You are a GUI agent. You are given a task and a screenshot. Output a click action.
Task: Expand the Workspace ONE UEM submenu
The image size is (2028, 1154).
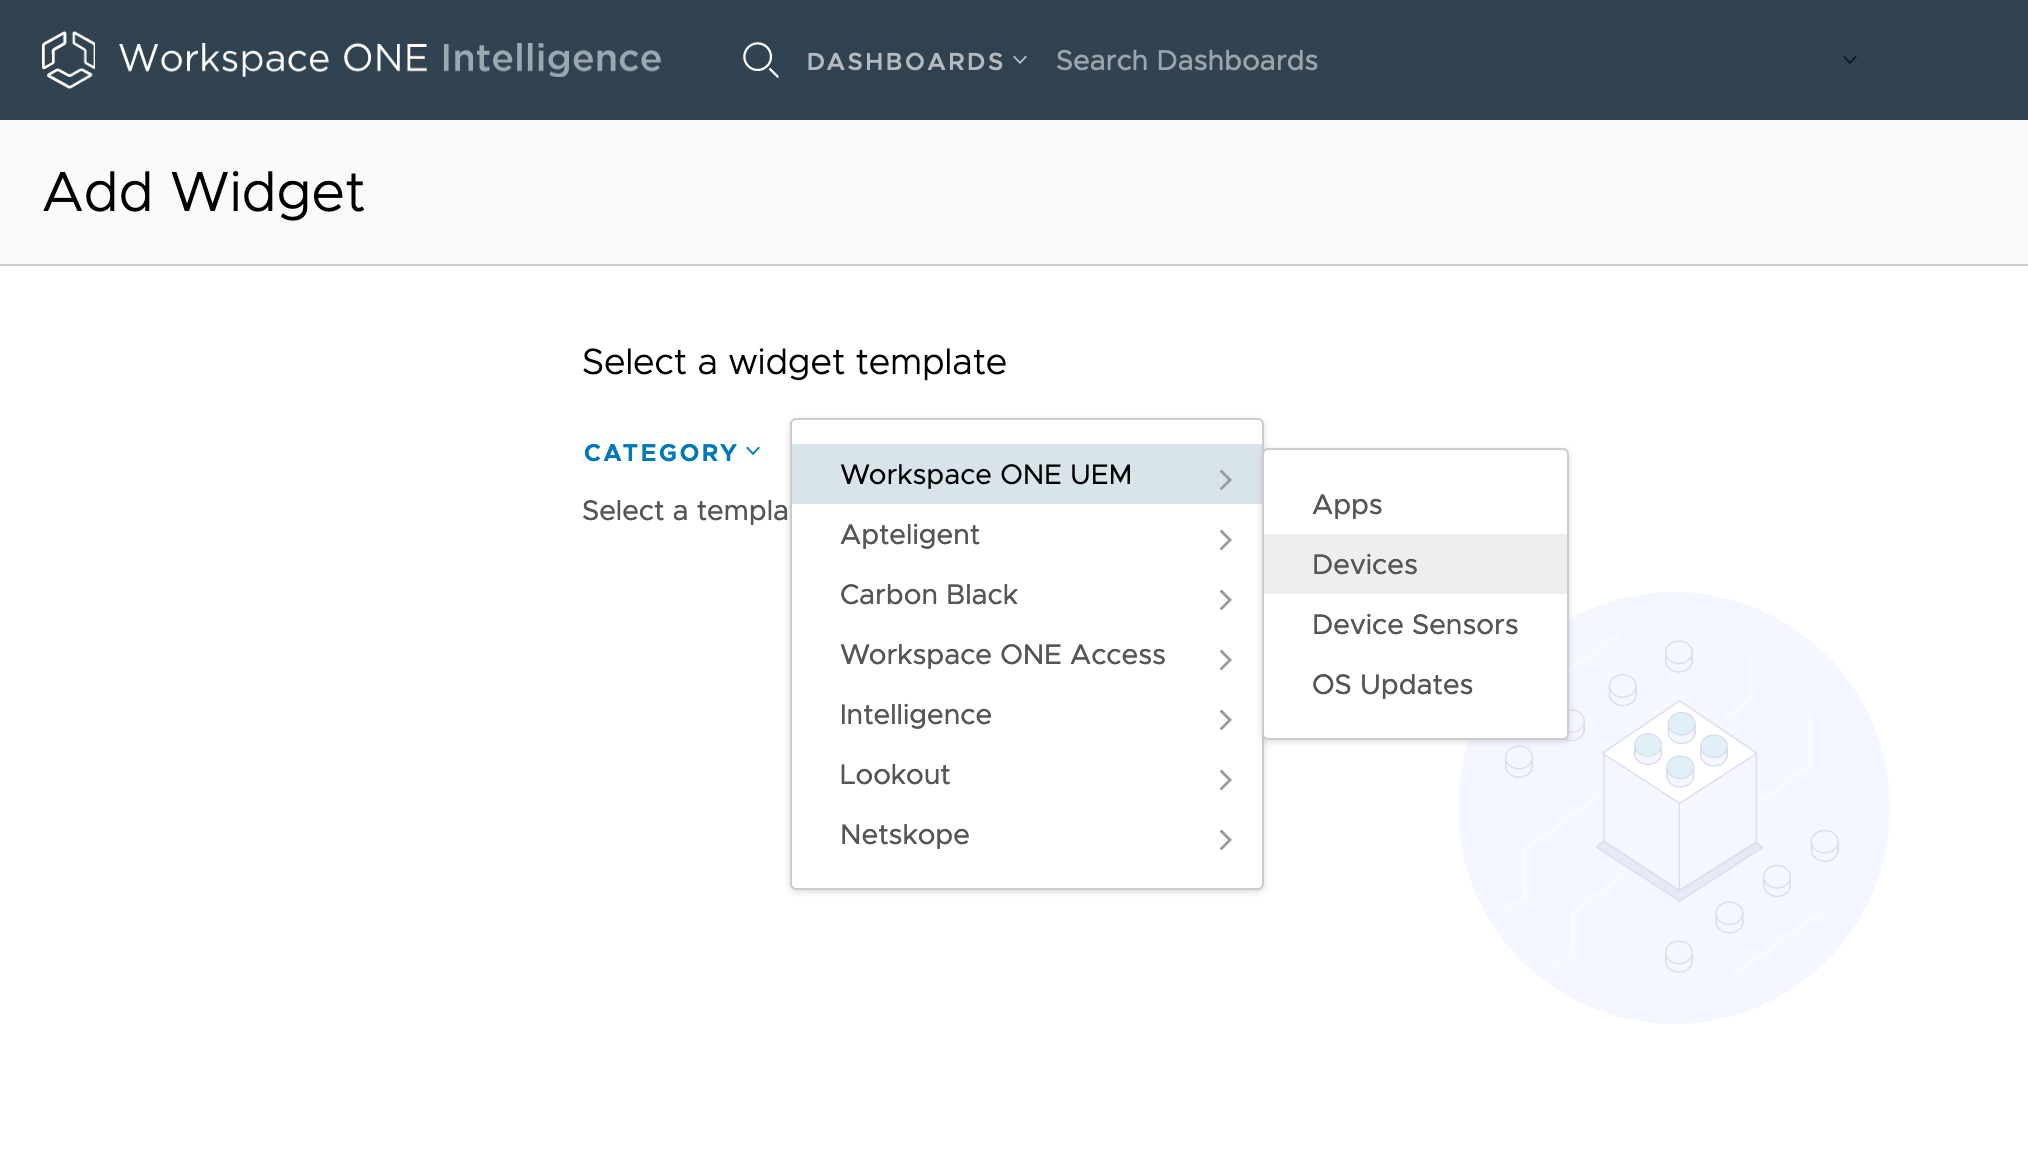pyautogui.click(x=987, y=474)
